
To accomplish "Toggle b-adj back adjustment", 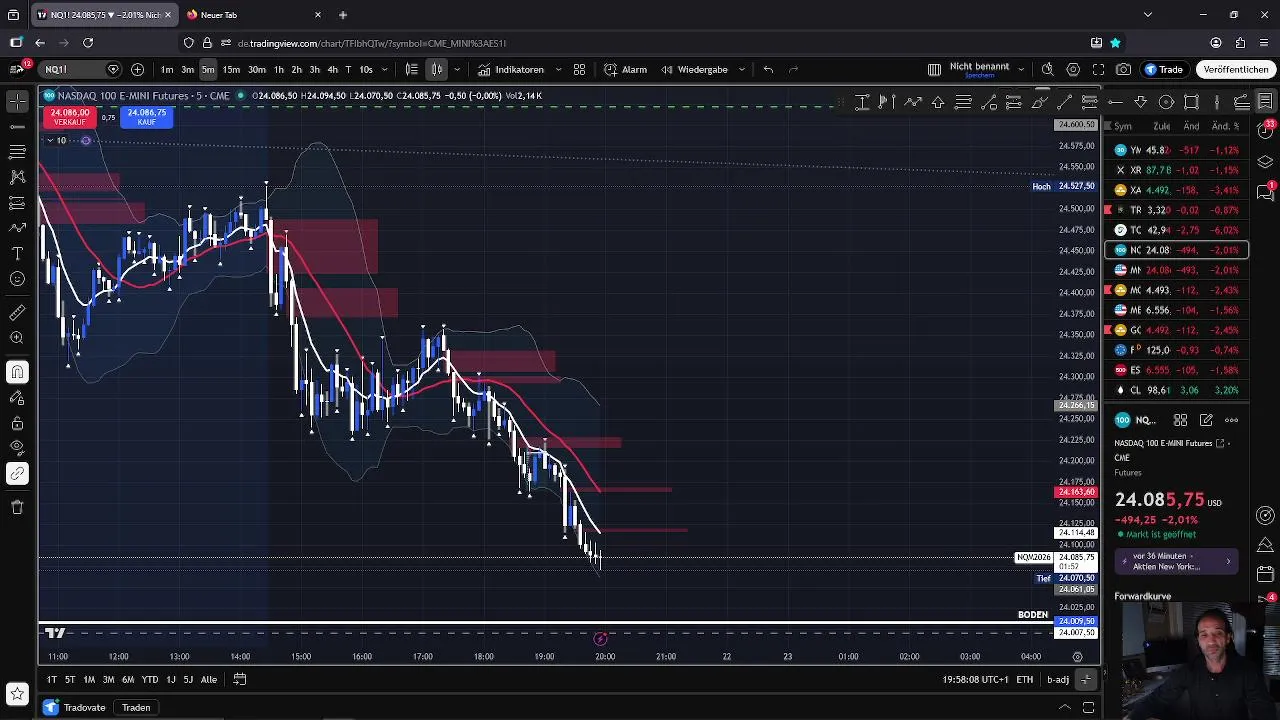I will [x=1057, y=679].
